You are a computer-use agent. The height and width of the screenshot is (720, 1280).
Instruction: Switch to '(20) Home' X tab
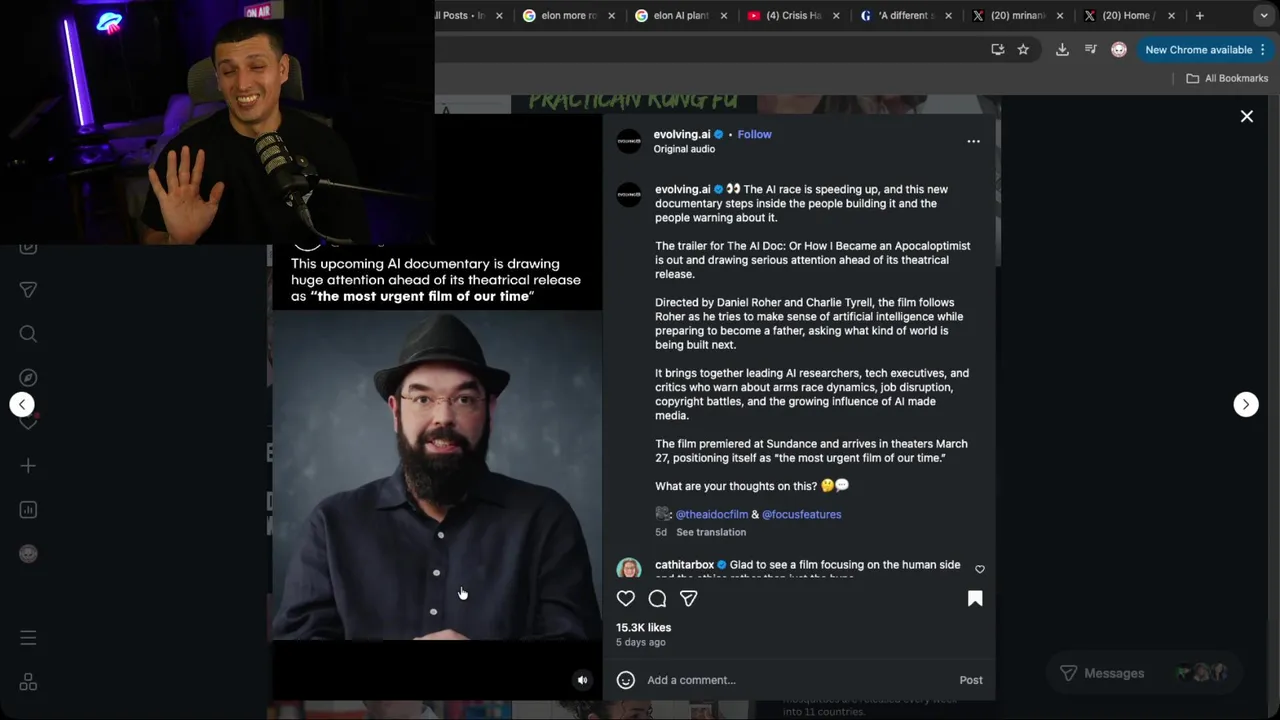[1130, 16]
